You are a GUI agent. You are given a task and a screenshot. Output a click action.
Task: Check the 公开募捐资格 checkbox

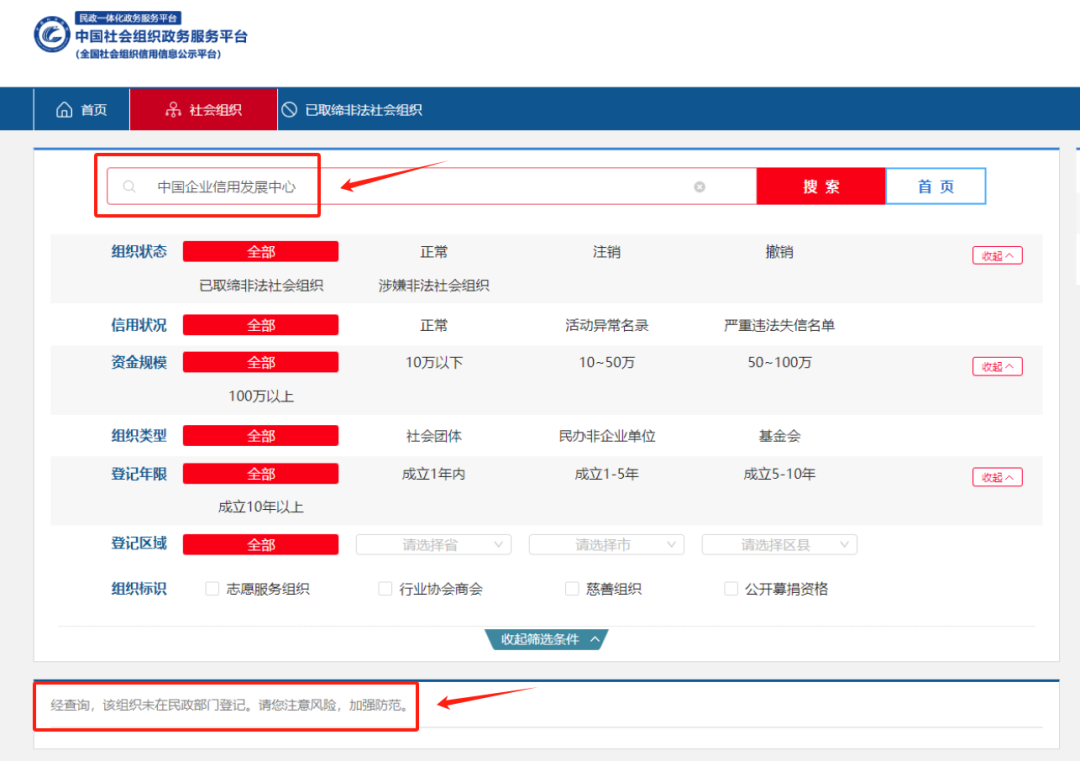coord(731,589)
